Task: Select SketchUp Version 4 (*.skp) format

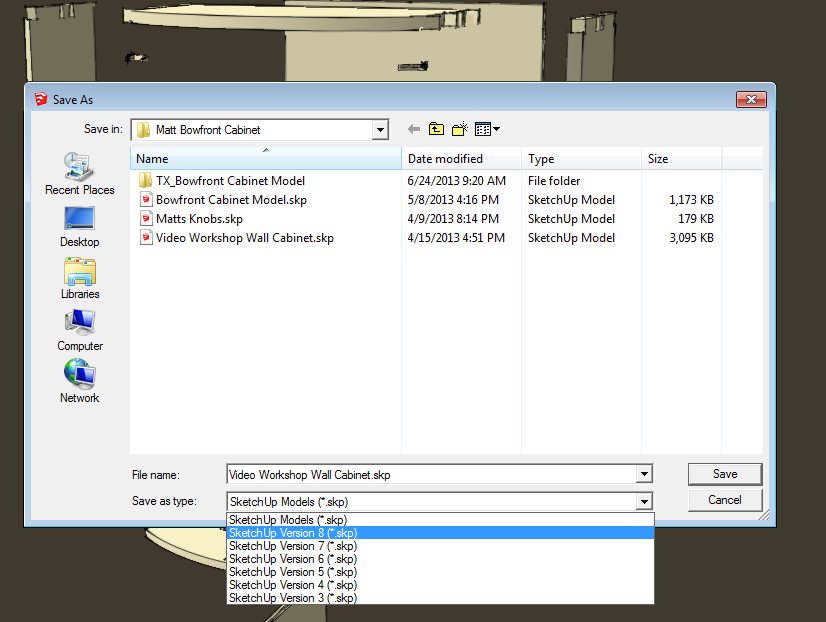Action: (x=440, y=585)
